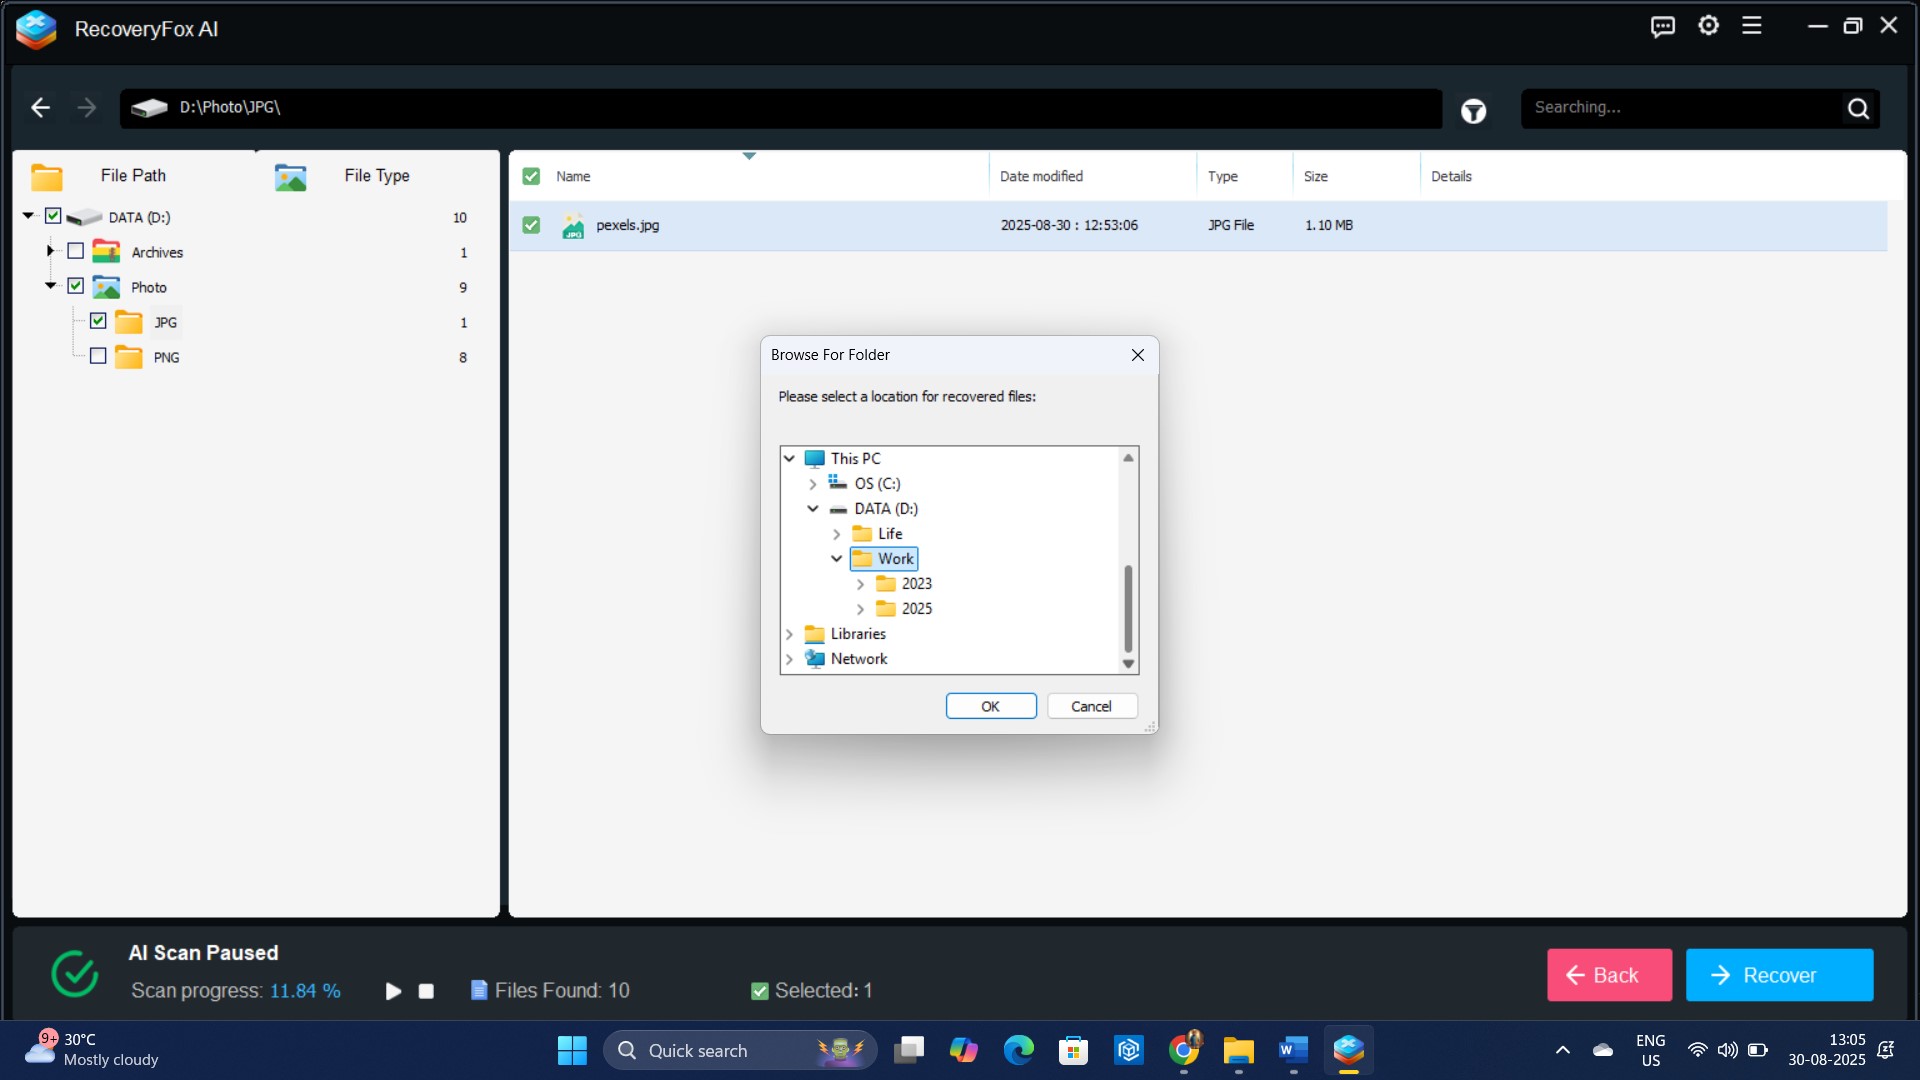Switch to the File Type tab
Viewport: 1920px width, 1080px height.
click(x=377, y=176)
